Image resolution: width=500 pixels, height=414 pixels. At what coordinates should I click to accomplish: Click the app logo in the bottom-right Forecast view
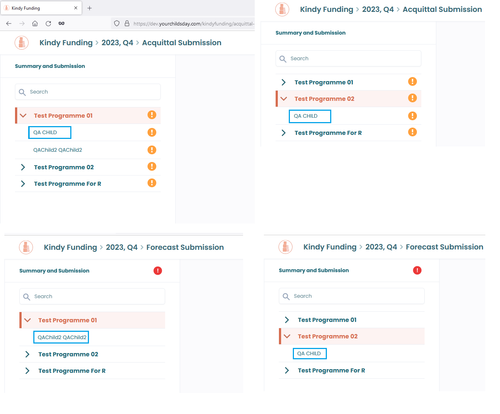coord(285,247)
